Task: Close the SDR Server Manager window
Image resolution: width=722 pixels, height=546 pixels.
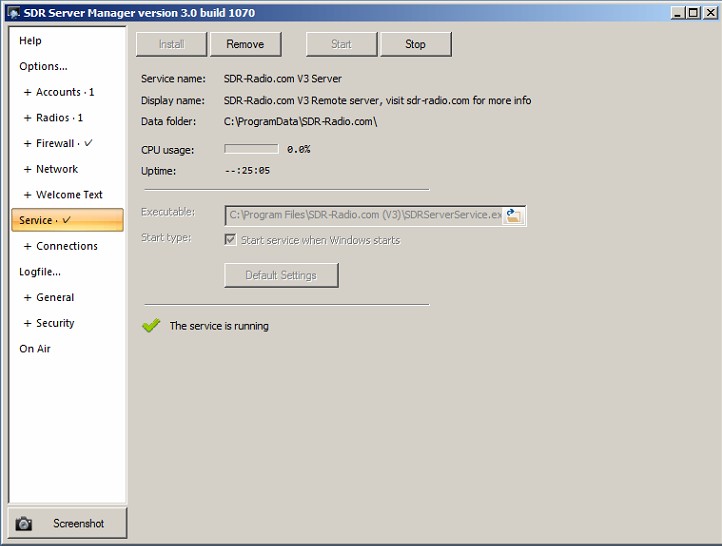Action: click(x=710, y=12)
